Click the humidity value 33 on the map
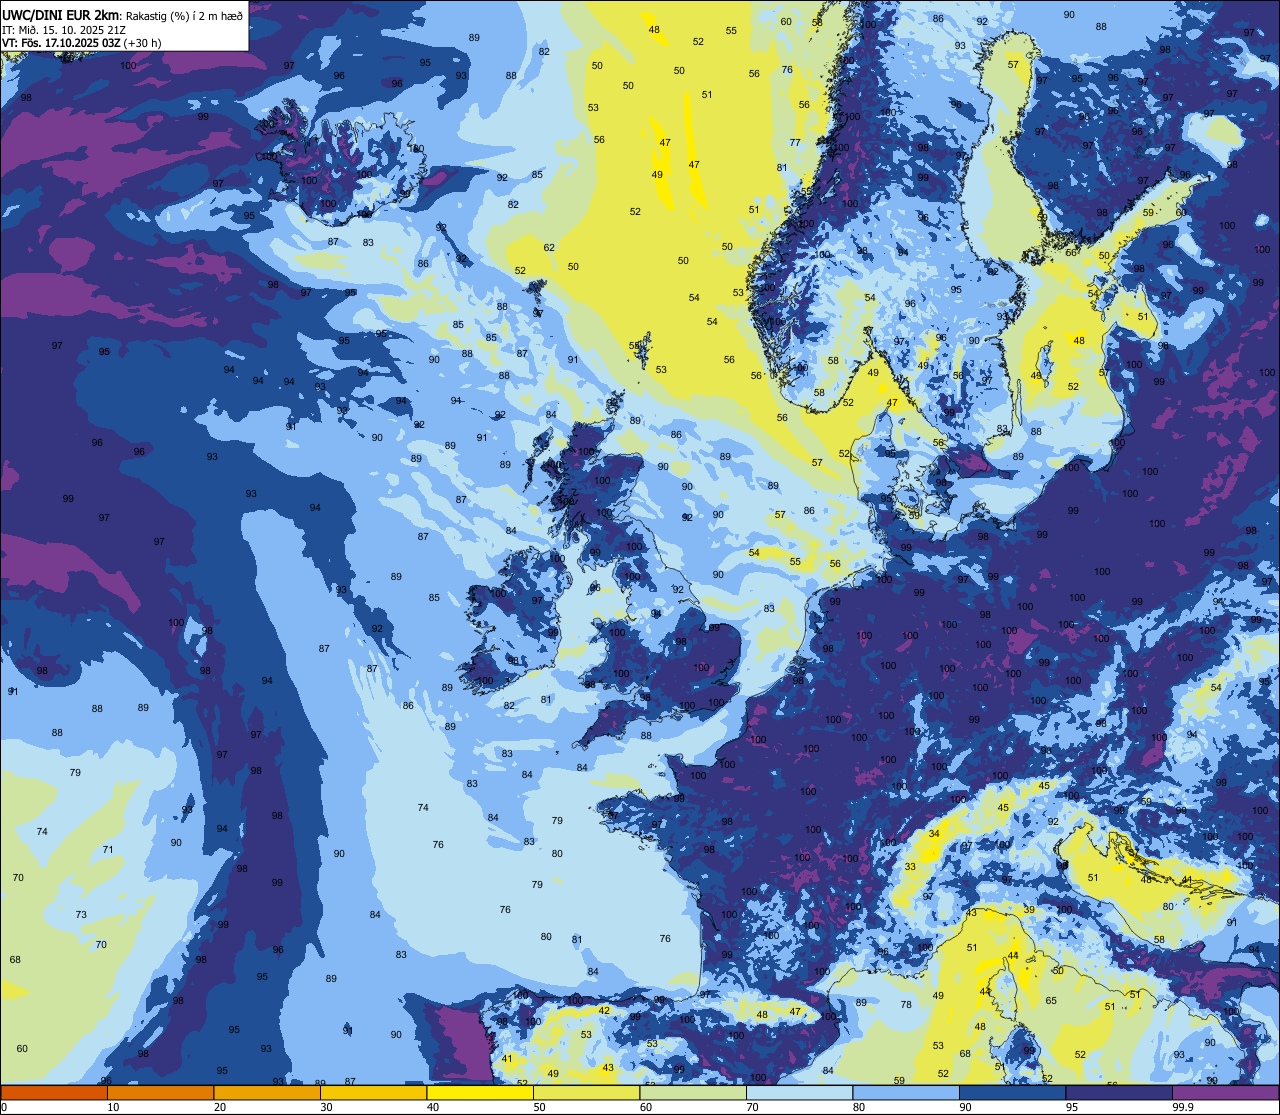Viewport: 1280px width, 1115px height. pos(910,867)
